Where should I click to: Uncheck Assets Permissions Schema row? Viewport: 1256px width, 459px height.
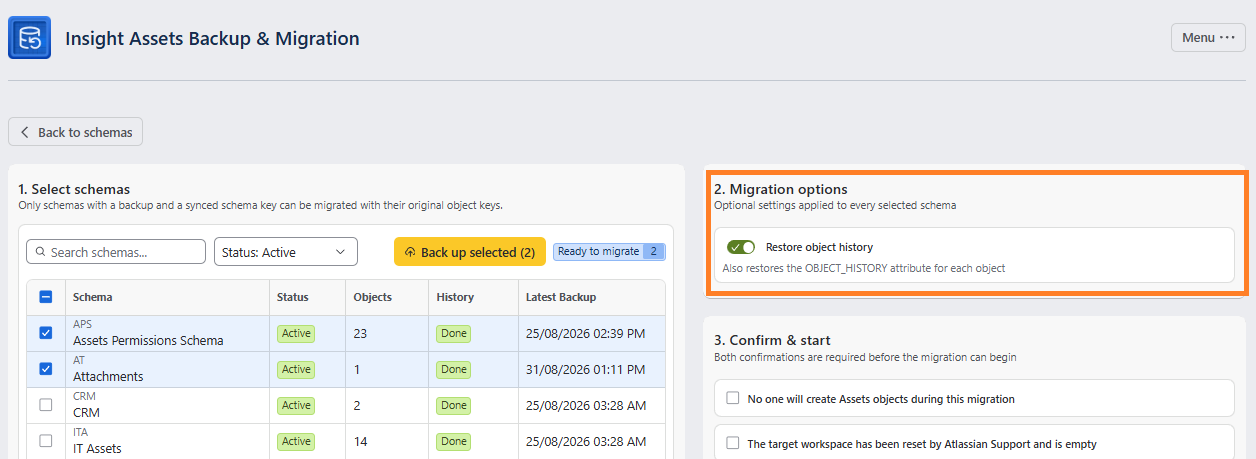[x=45, y=333]
